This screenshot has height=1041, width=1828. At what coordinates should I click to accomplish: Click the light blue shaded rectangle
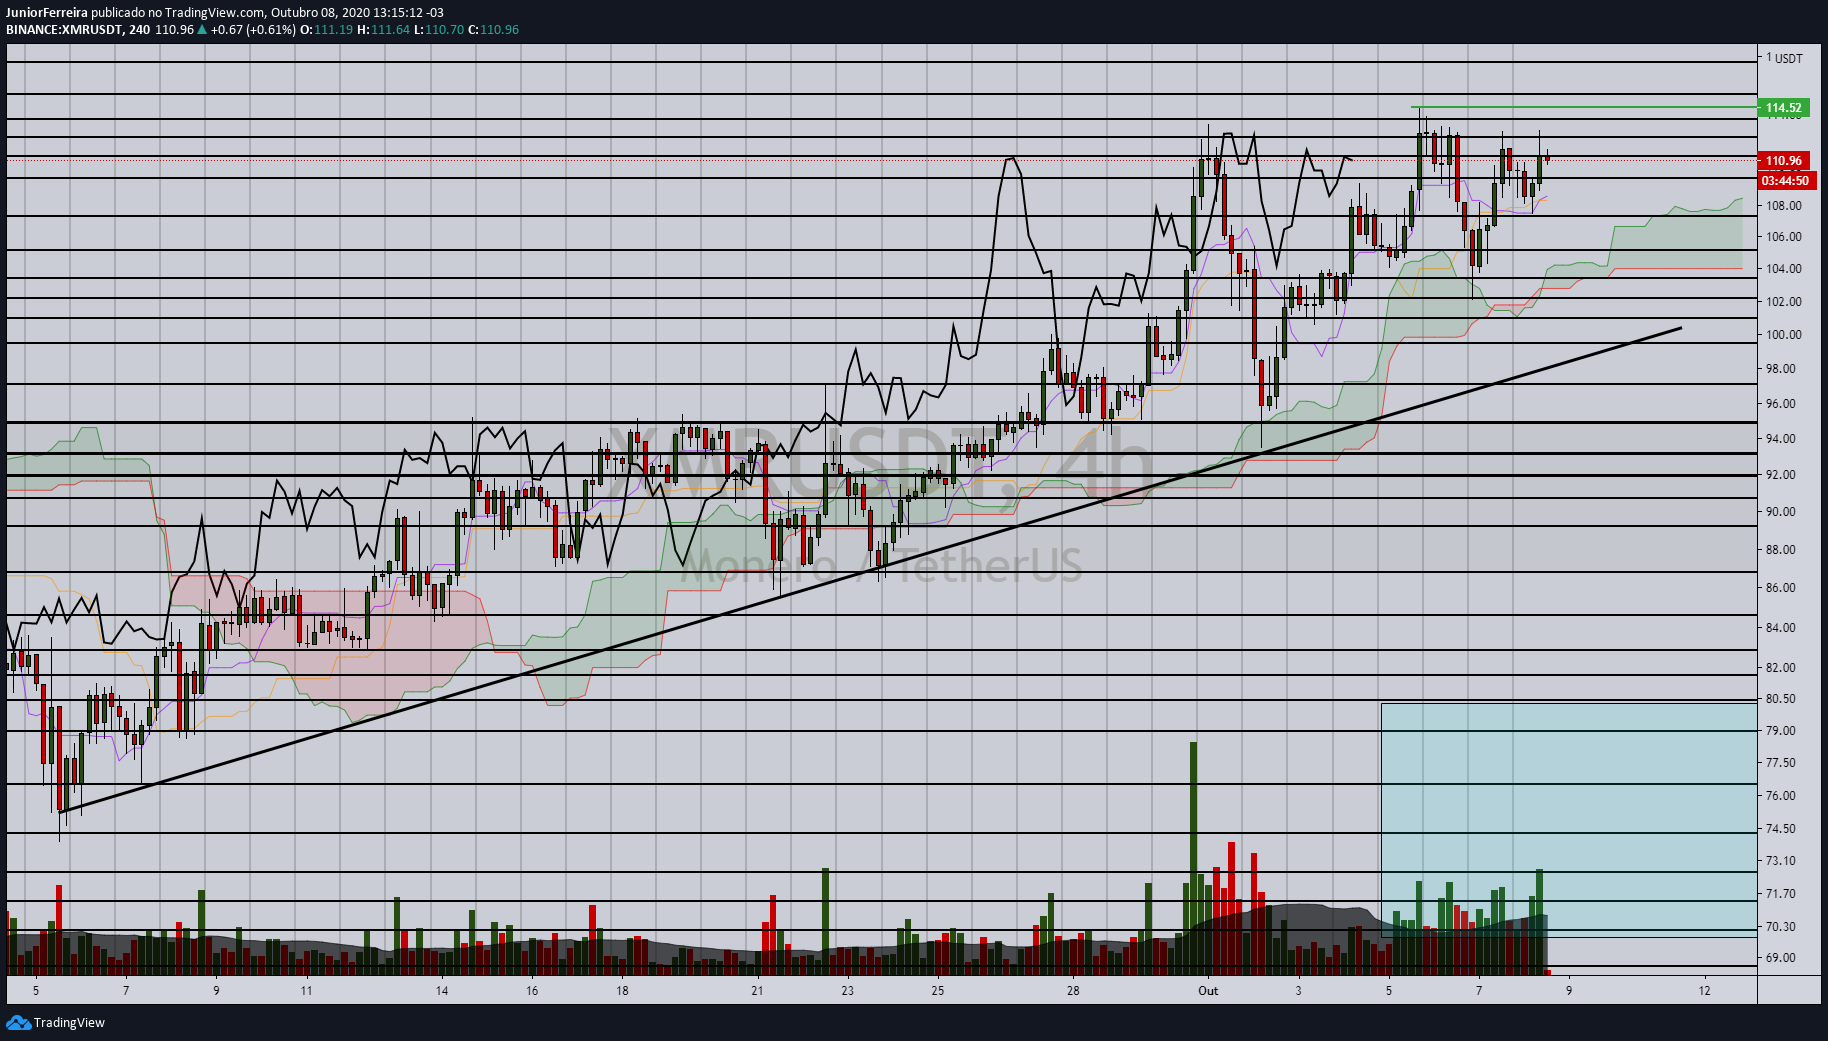click(x=1569, y=820)
